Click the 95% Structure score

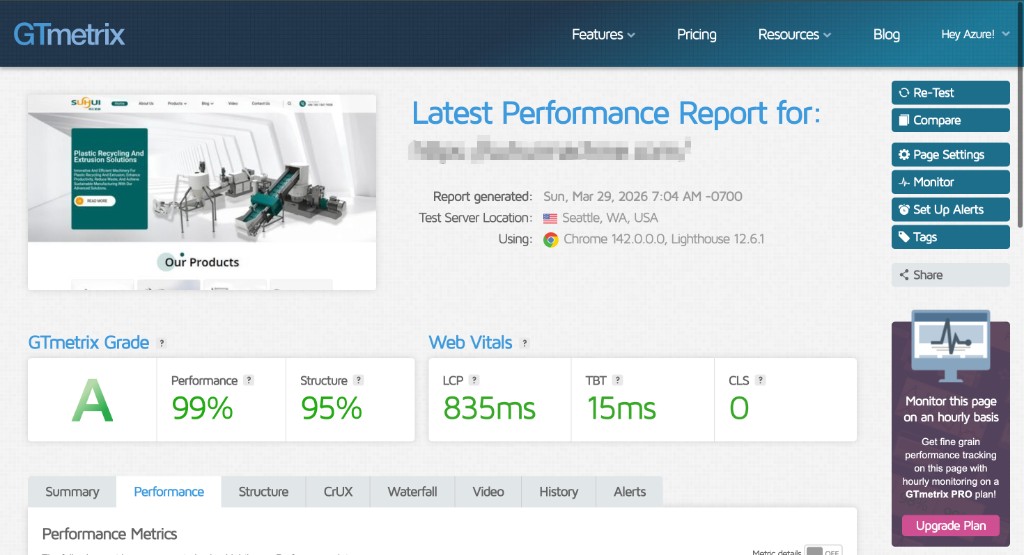point(331,409)
